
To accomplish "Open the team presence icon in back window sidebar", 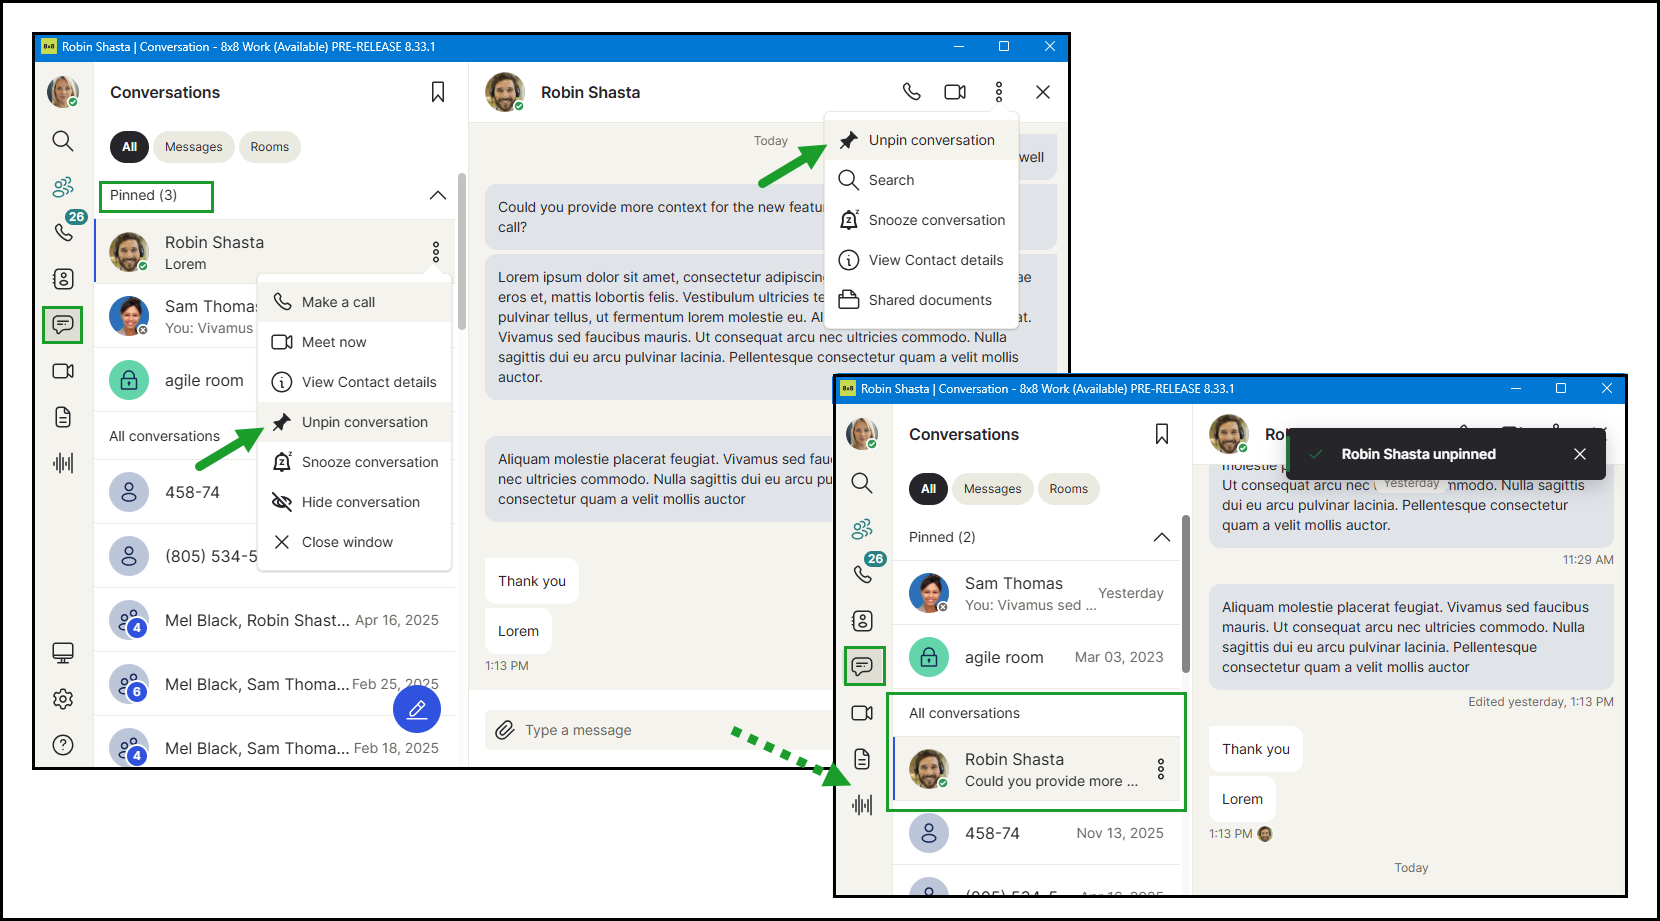I will [x=63, y=187].
